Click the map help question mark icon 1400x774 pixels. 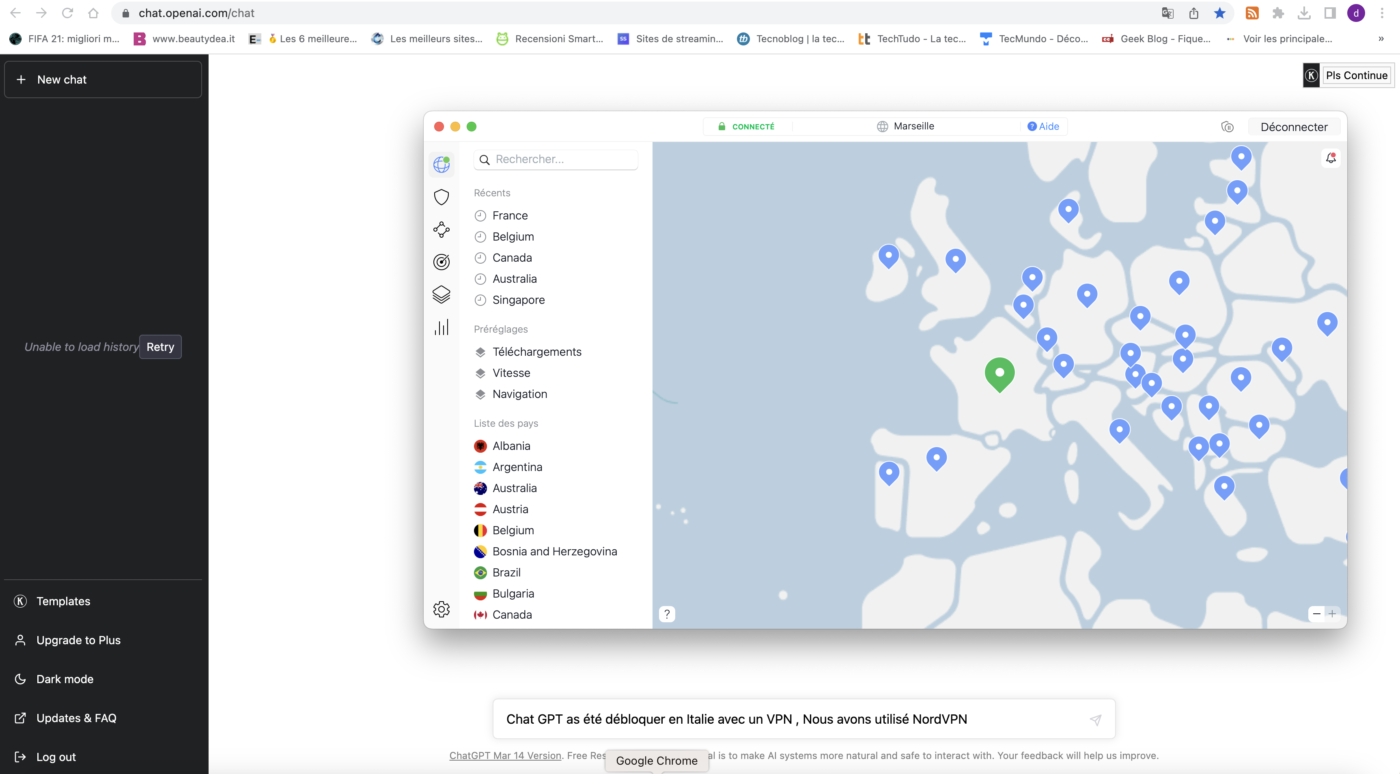click(667, 614)
